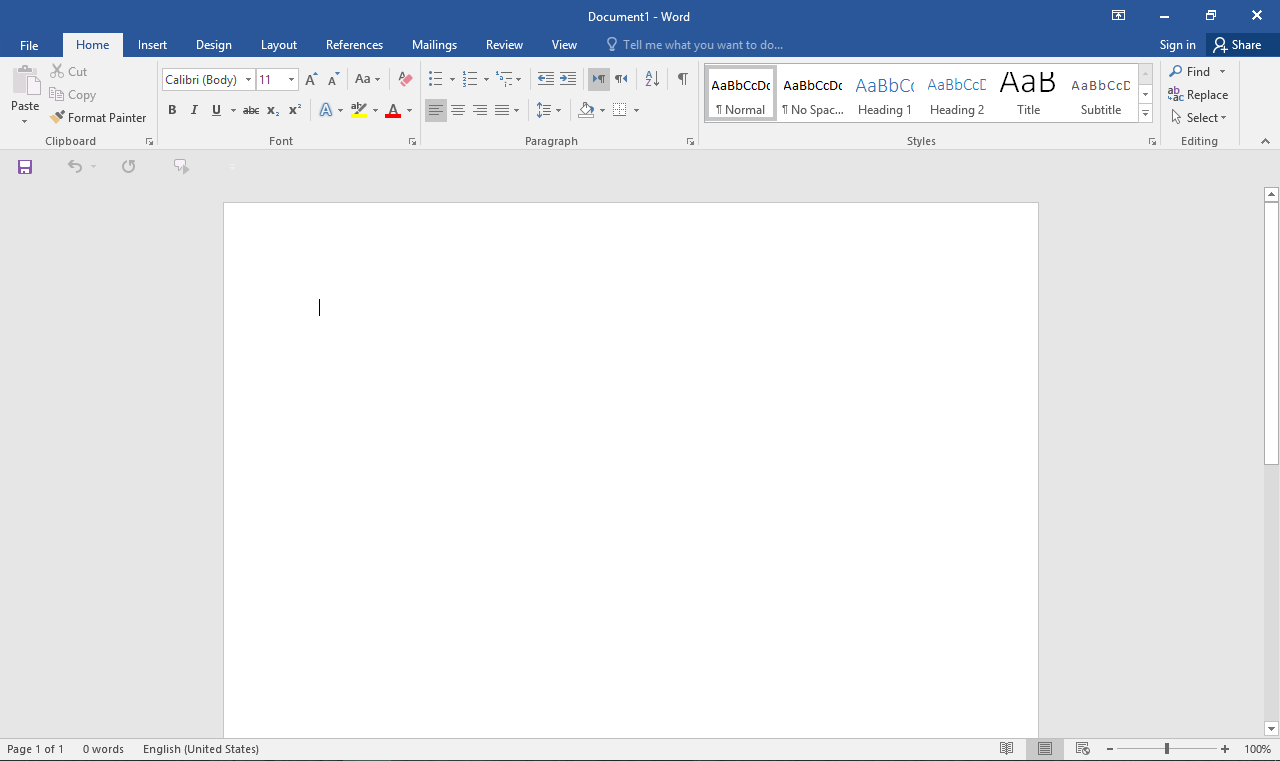
Task: Apply subscript formatting
Action: 273,110
